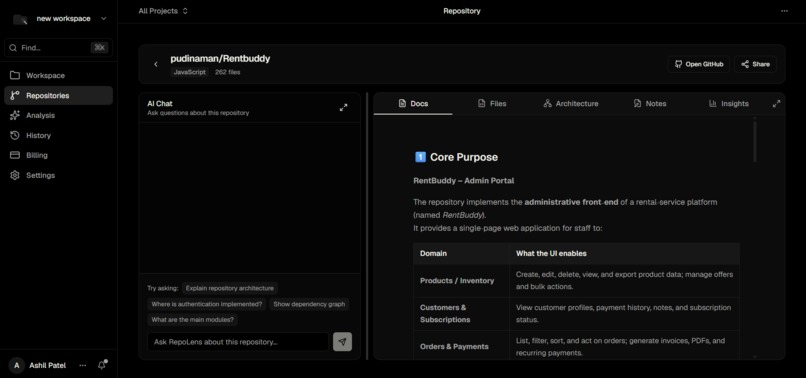
Task: Click the Share button
Action: 755,64
